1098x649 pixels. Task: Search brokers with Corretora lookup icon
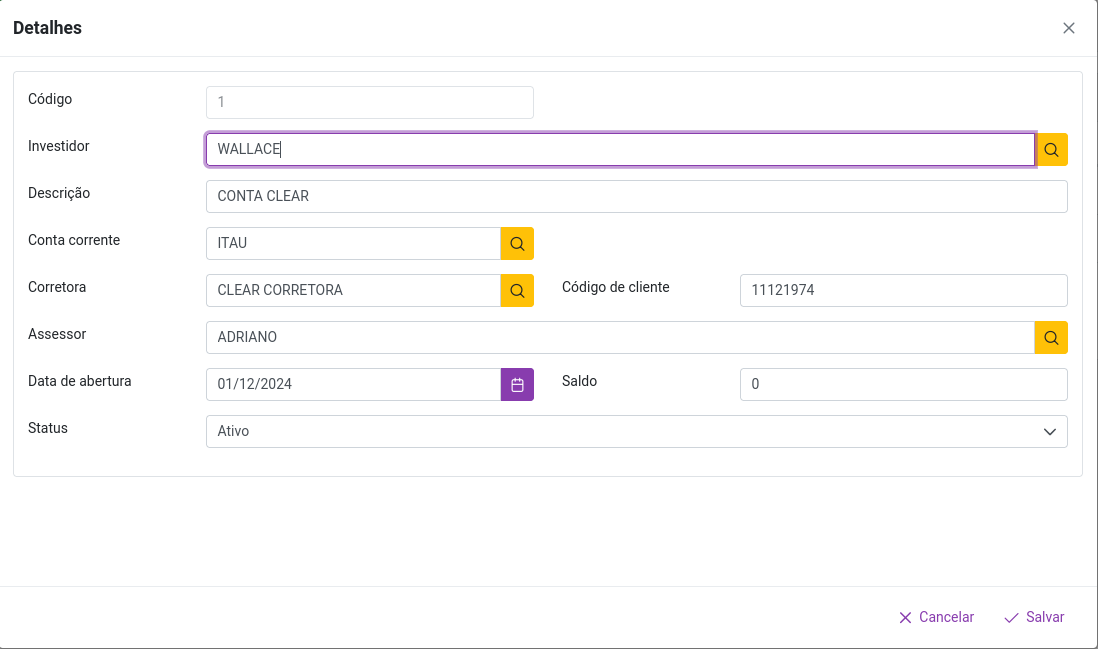(x=517, y=290)
